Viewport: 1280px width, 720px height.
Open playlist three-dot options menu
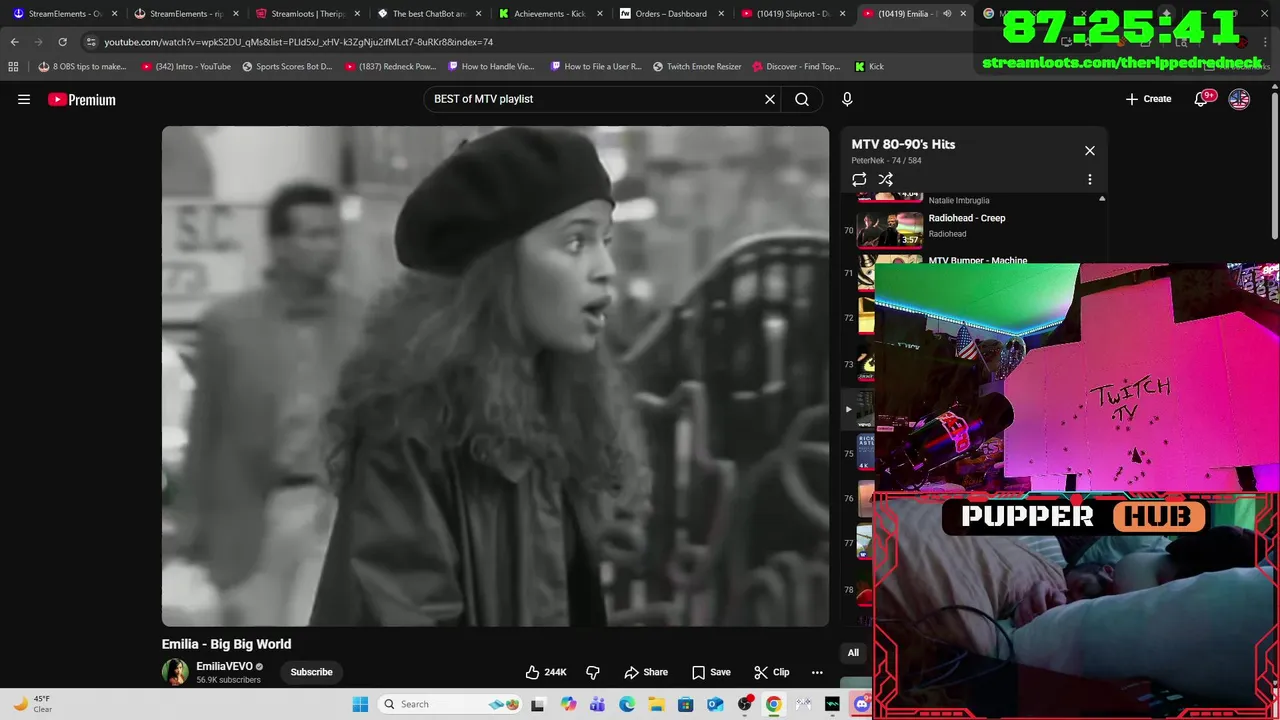click(1090, 180)
